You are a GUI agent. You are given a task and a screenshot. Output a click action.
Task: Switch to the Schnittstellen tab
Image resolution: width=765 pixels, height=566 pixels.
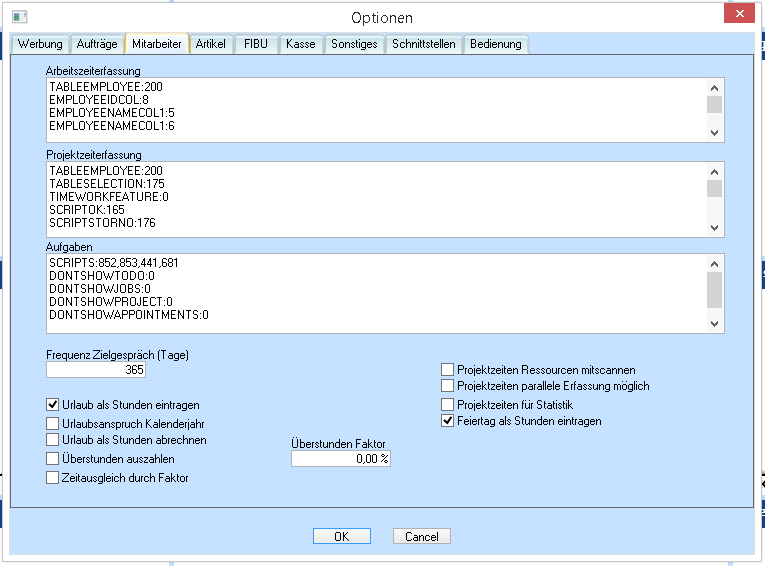coord(424,44)
